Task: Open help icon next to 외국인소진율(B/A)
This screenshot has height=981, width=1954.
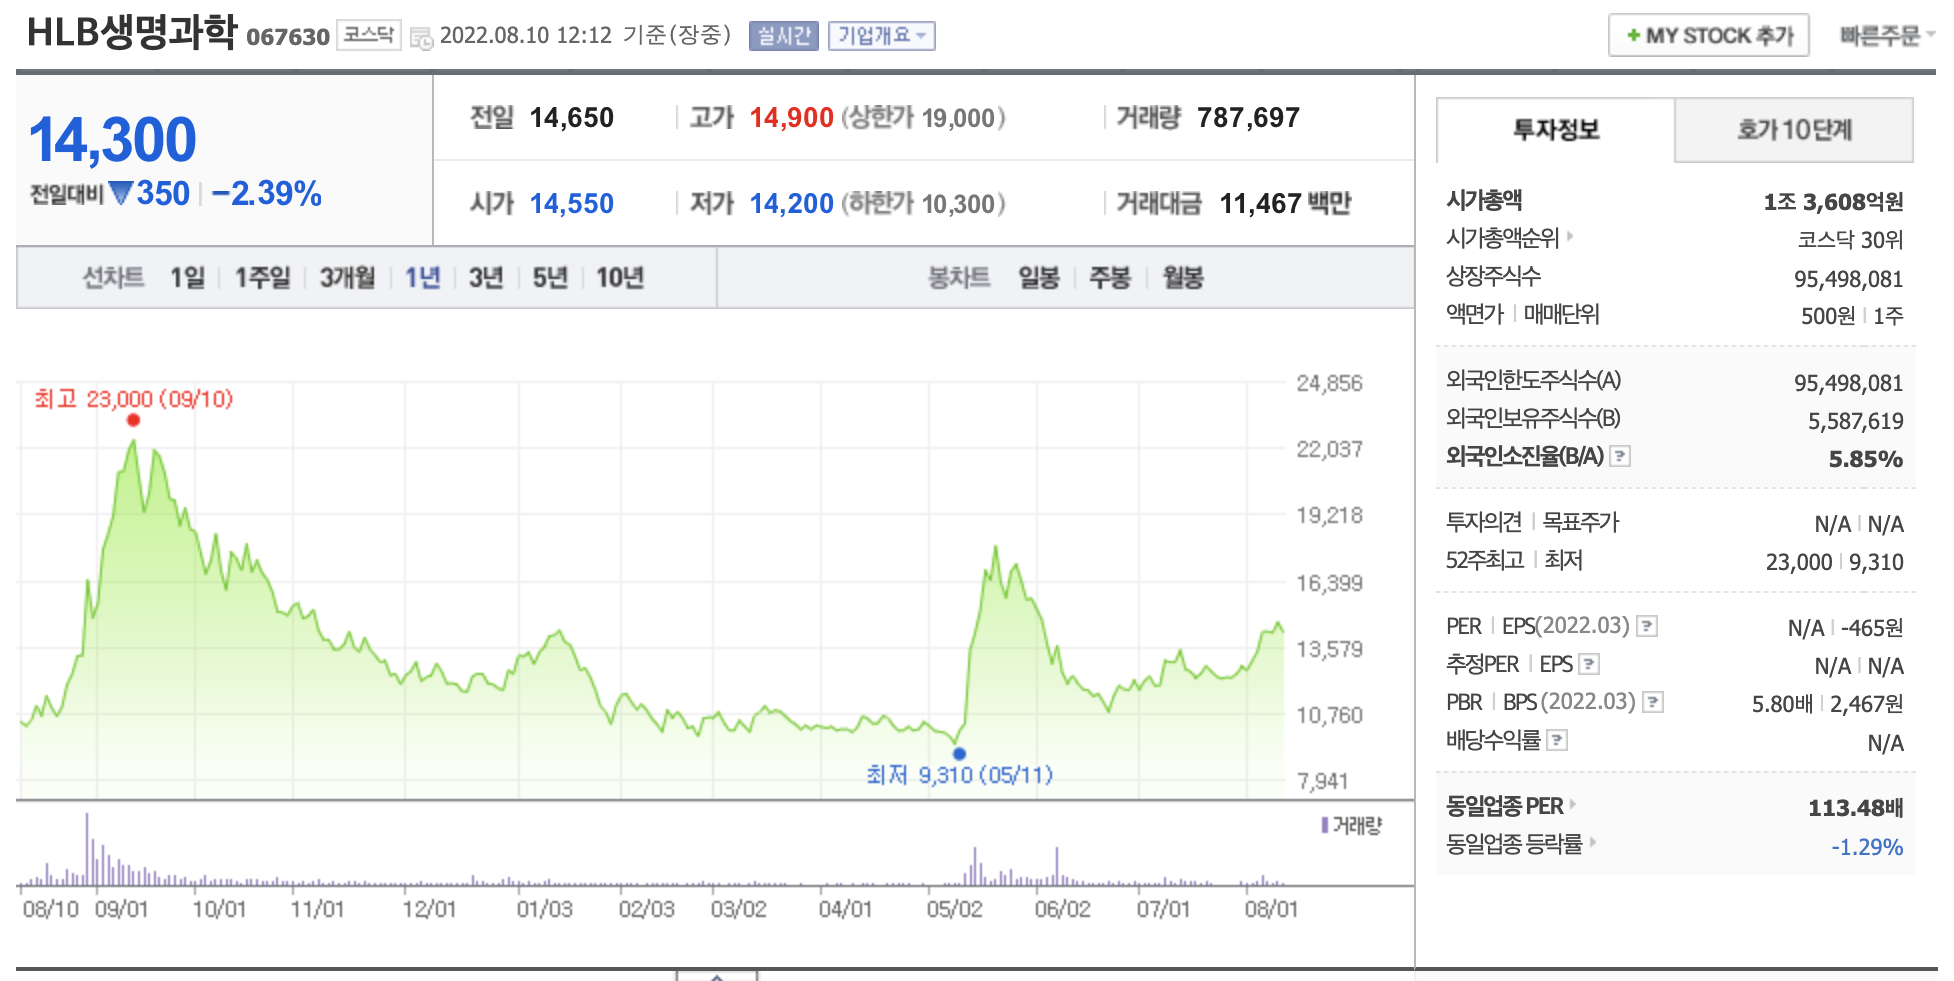Action: pyautogui.click(x=1620, y=456)
